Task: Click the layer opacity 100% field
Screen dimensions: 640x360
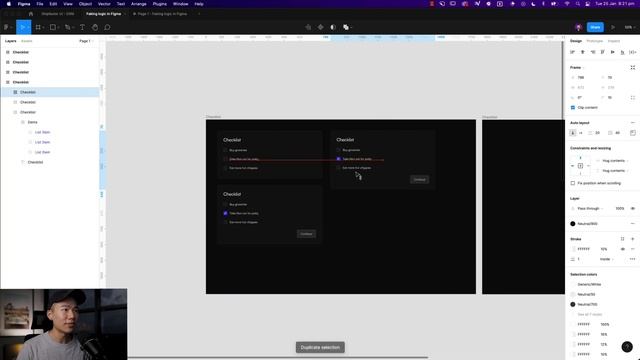Action: 620,209
